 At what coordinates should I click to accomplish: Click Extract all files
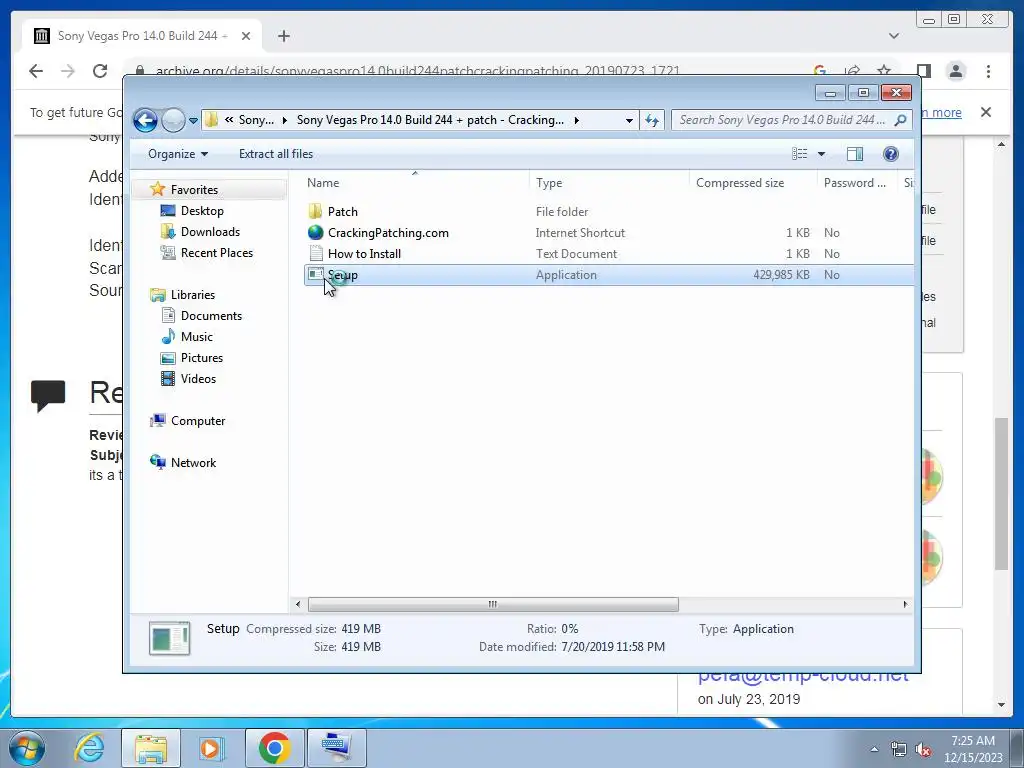[x=276, y=154]
